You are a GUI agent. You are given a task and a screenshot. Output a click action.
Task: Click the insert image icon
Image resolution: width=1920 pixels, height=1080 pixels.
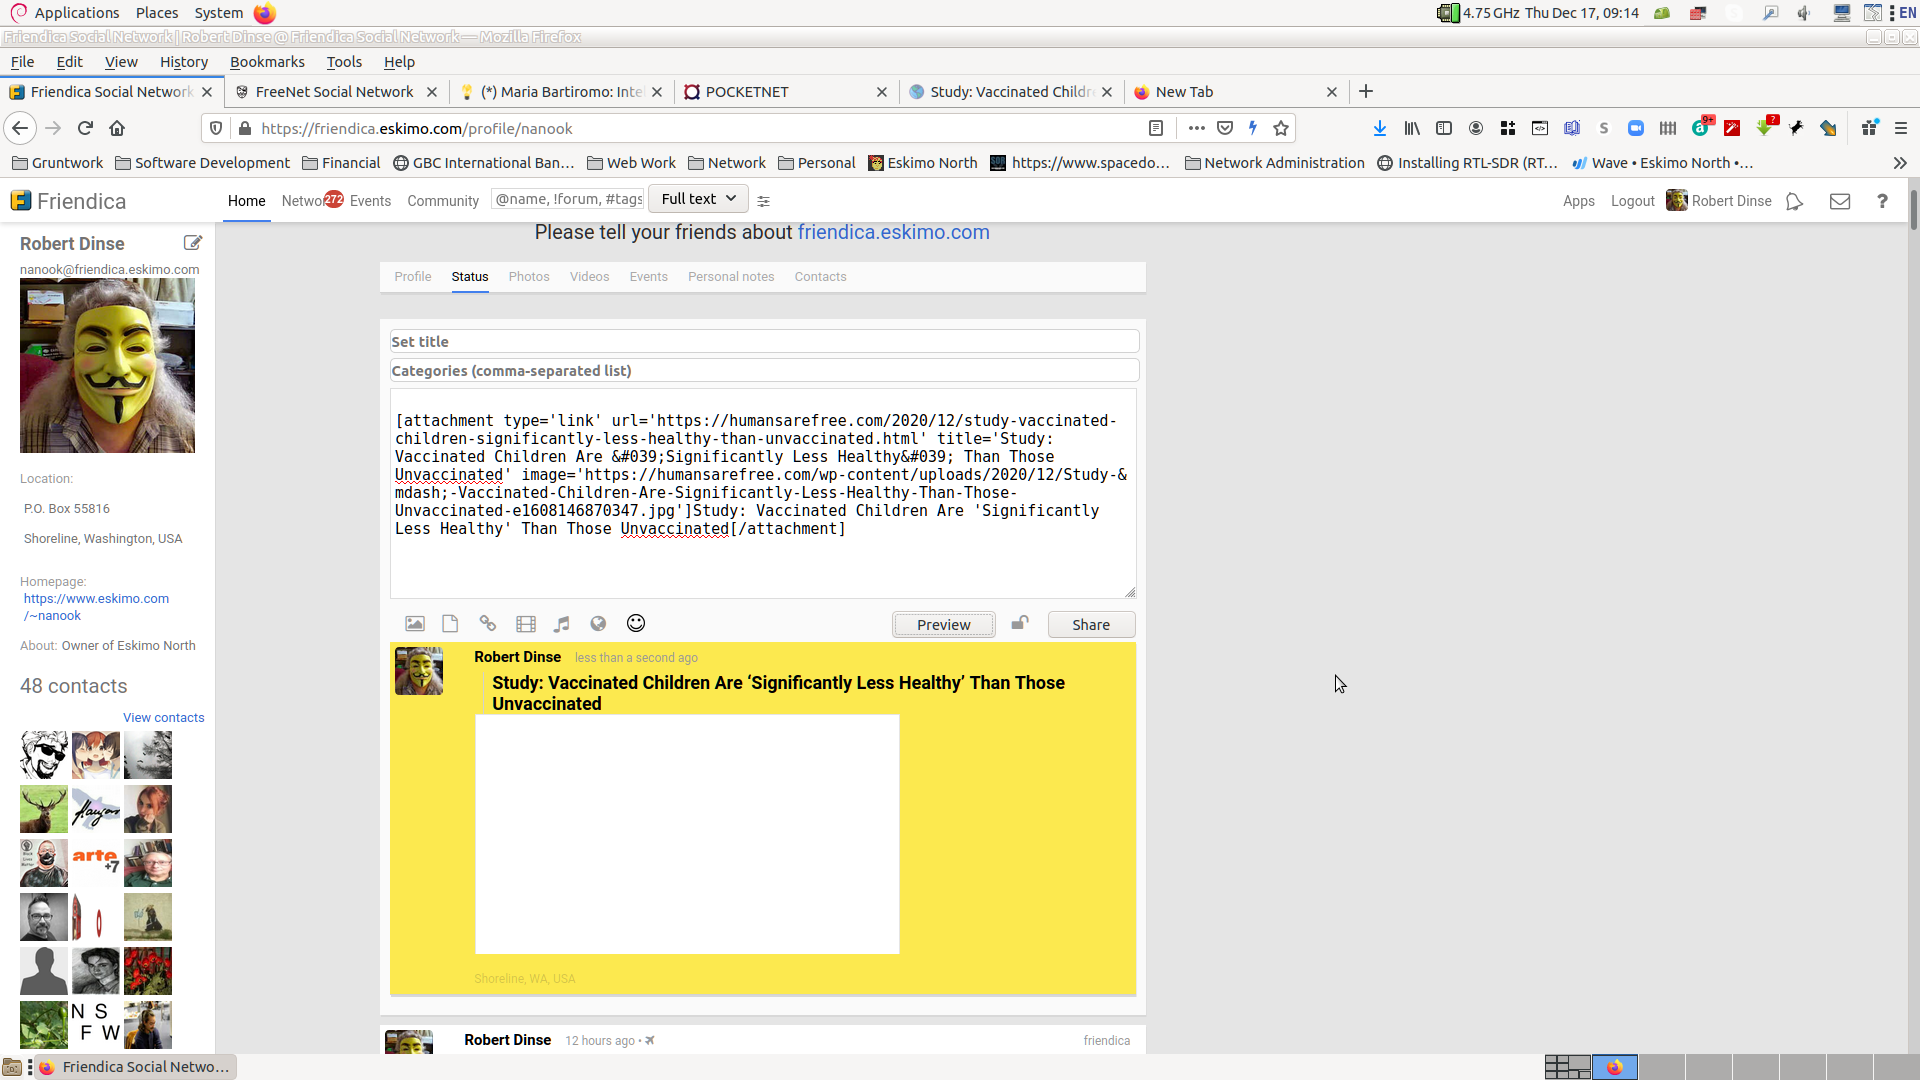click(414, 624)
